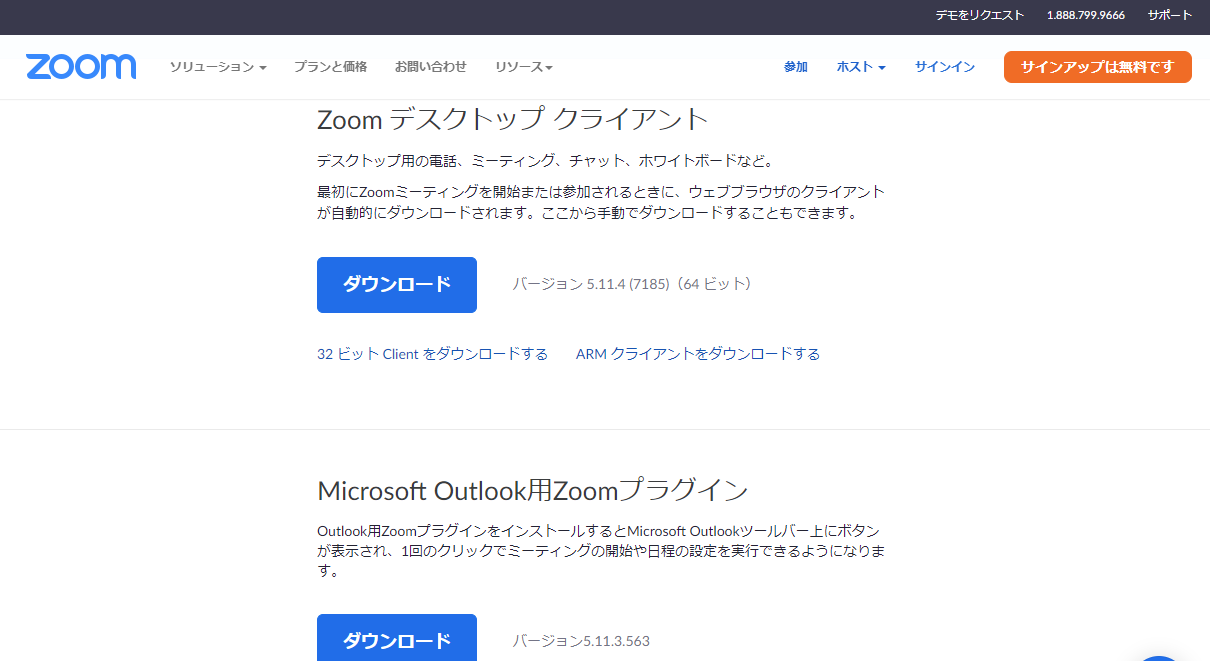
Task: Go to プランと価格 page
Action: [330, 67]
